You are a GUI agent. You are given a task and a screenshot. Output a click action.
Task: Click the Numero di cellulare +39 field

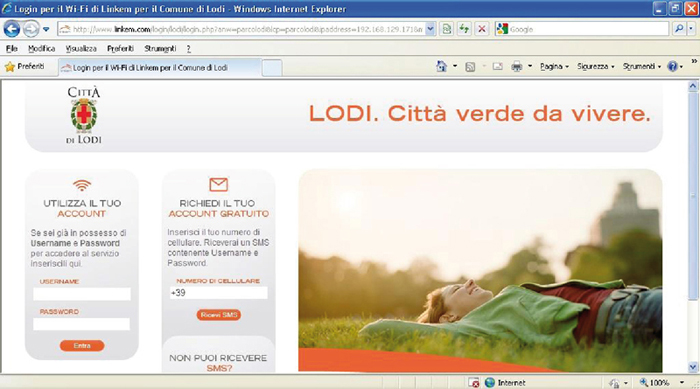coord(218,293)
